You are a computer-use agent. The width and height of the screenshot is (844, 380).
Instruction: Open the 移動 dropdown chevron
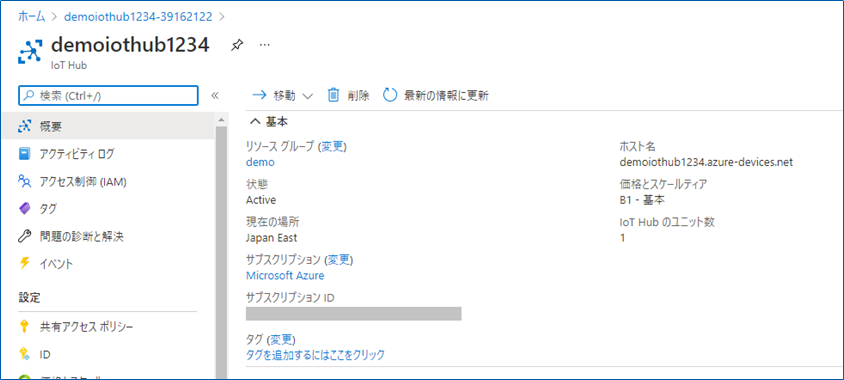coord(308,96)
